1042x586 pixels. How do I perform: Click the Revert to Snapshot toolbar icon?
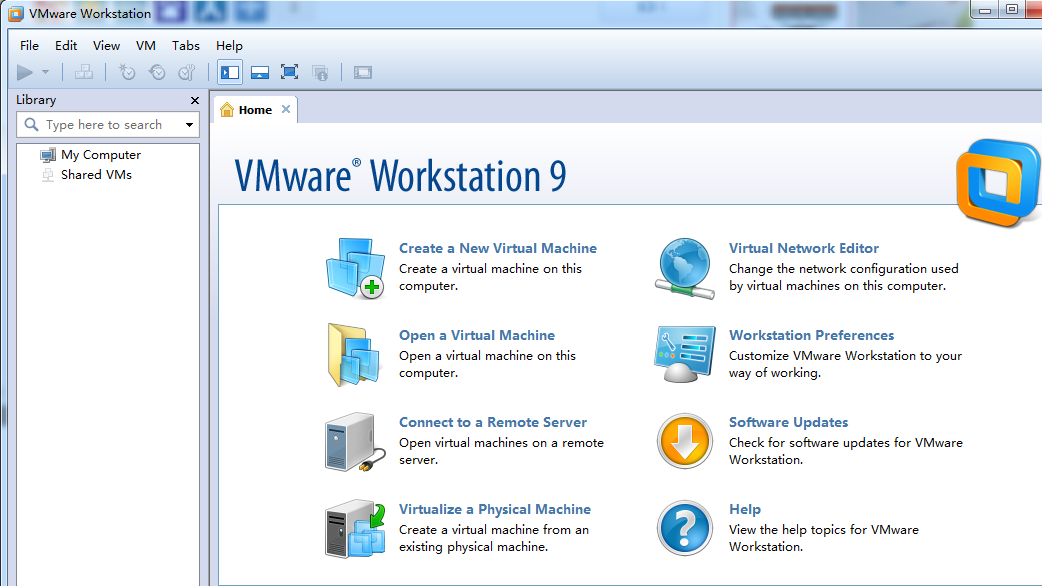click(x=157, y=72)
